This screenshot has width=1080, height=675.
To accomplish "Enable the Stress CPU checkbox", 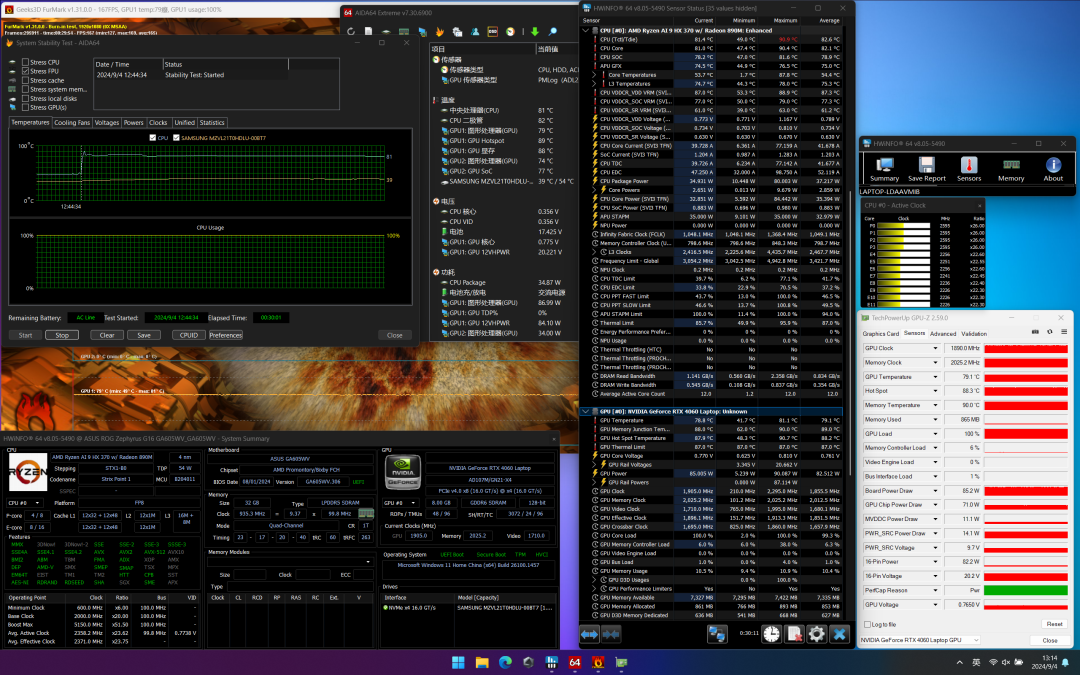I will [x=25, y=62].
